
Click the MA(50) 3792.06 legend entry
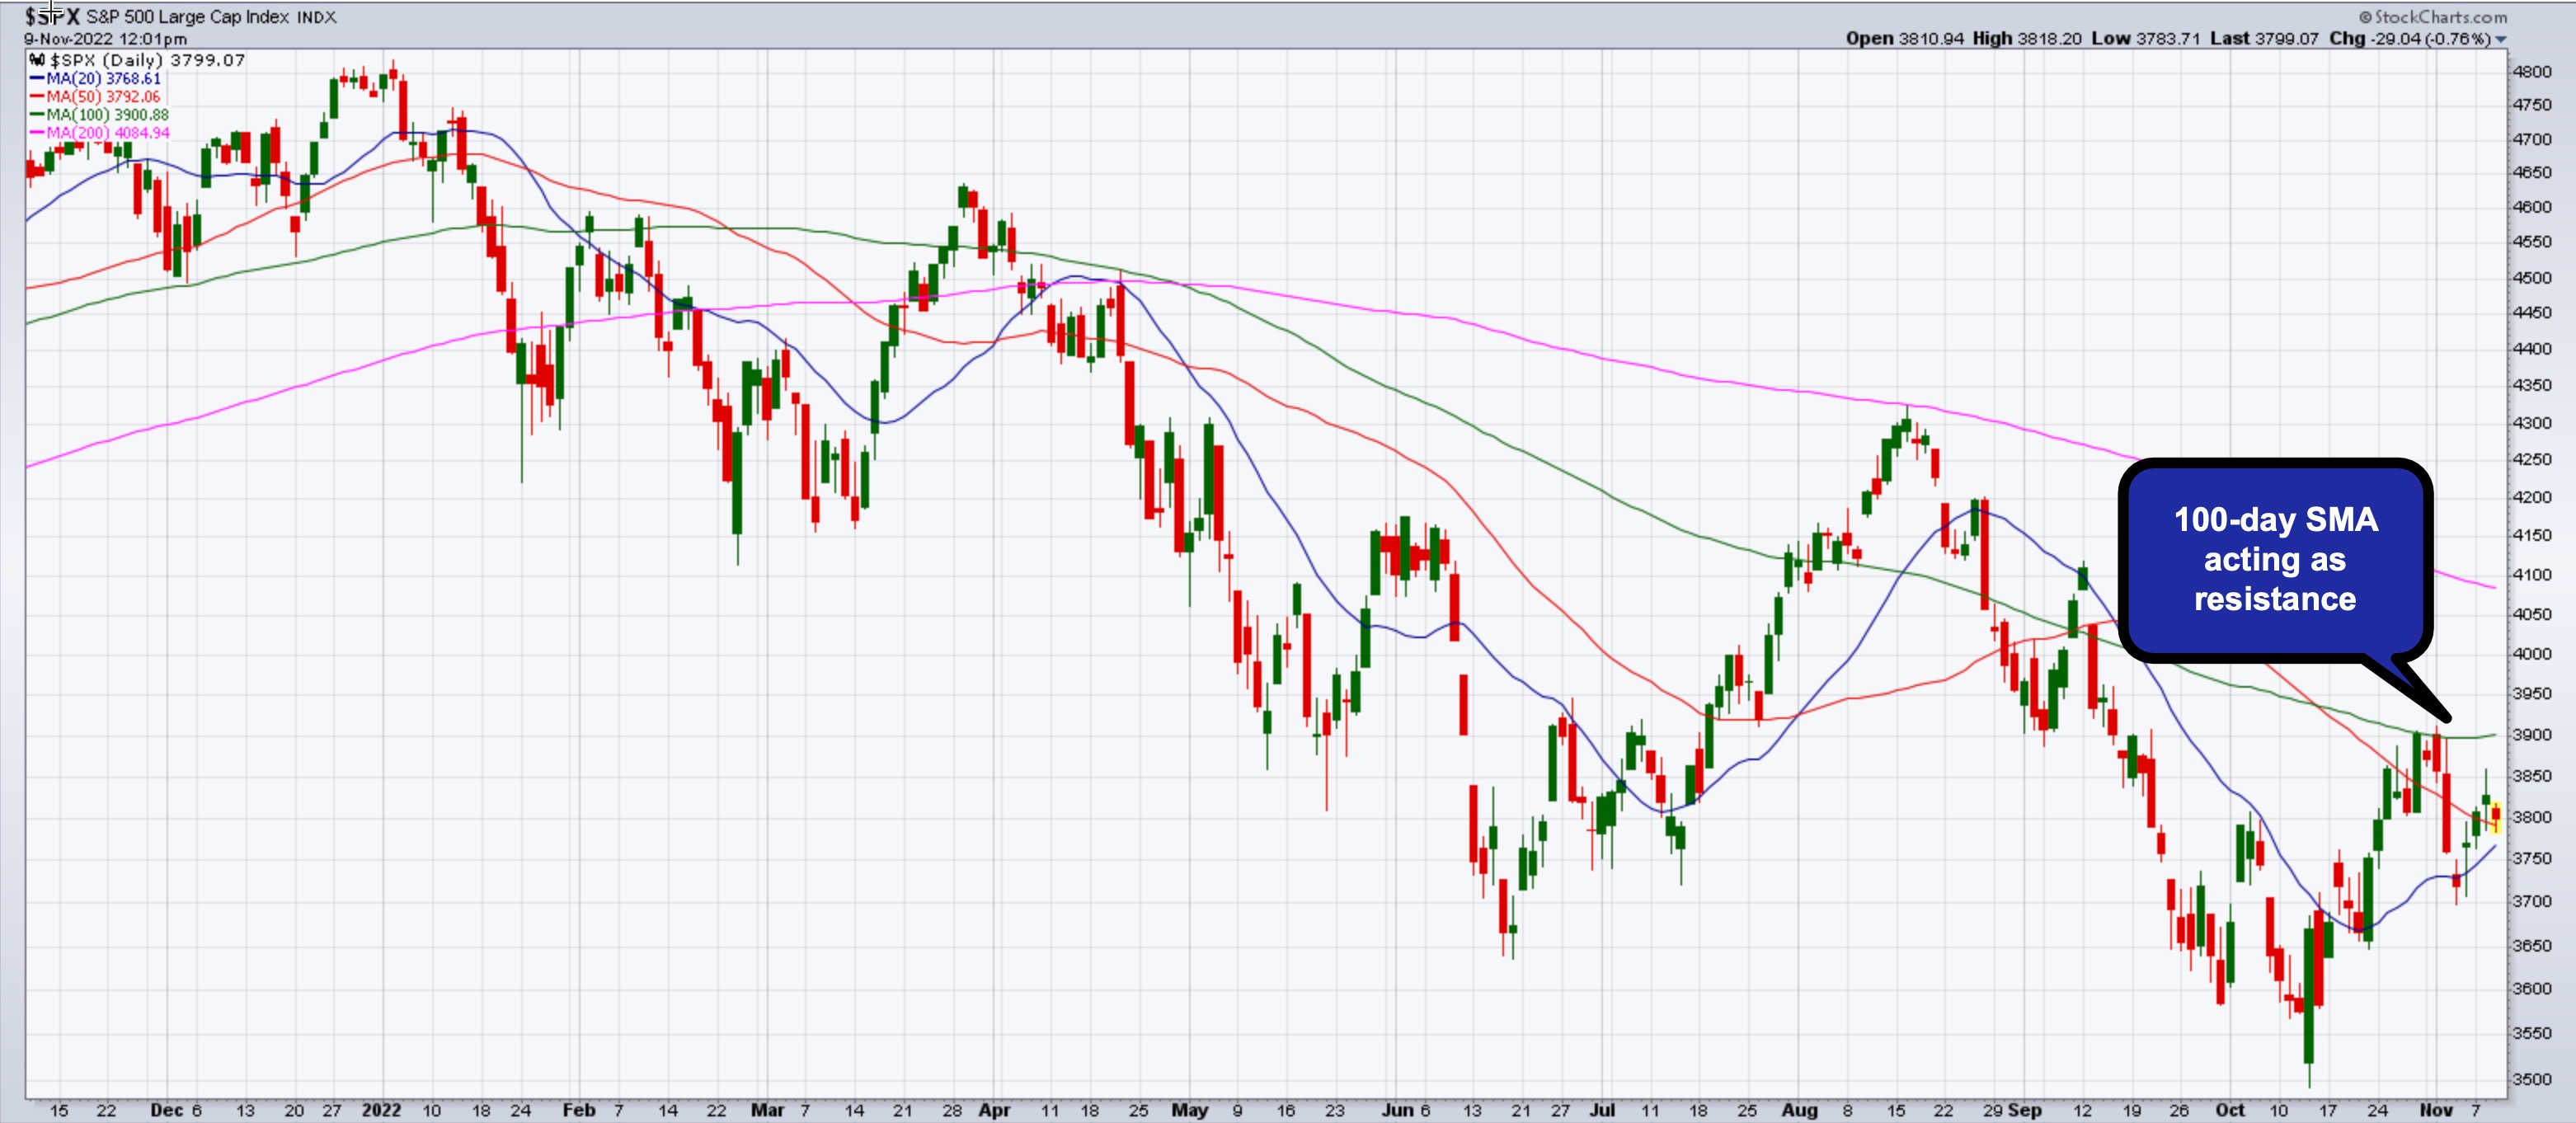click(102, 97)
